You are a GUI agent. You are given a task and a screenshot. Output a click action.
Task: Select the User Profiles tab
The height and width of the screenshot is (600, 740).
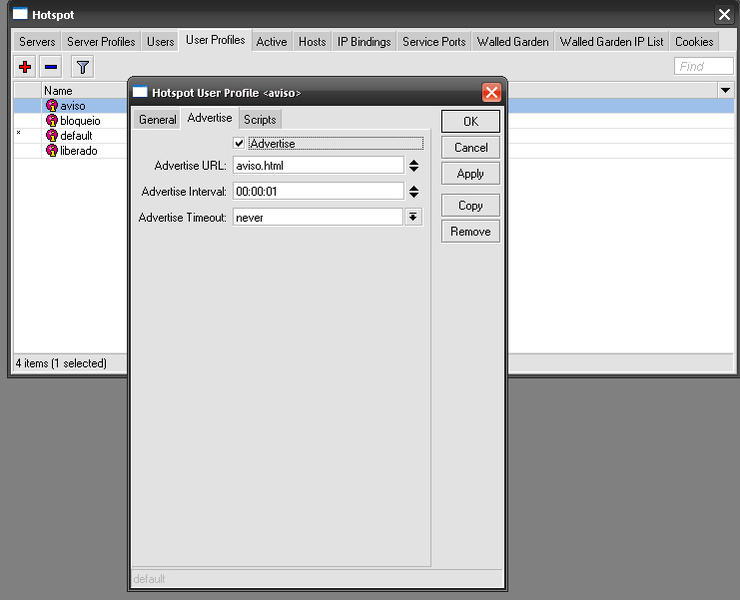pyautogui.click(x=215, y=40)
